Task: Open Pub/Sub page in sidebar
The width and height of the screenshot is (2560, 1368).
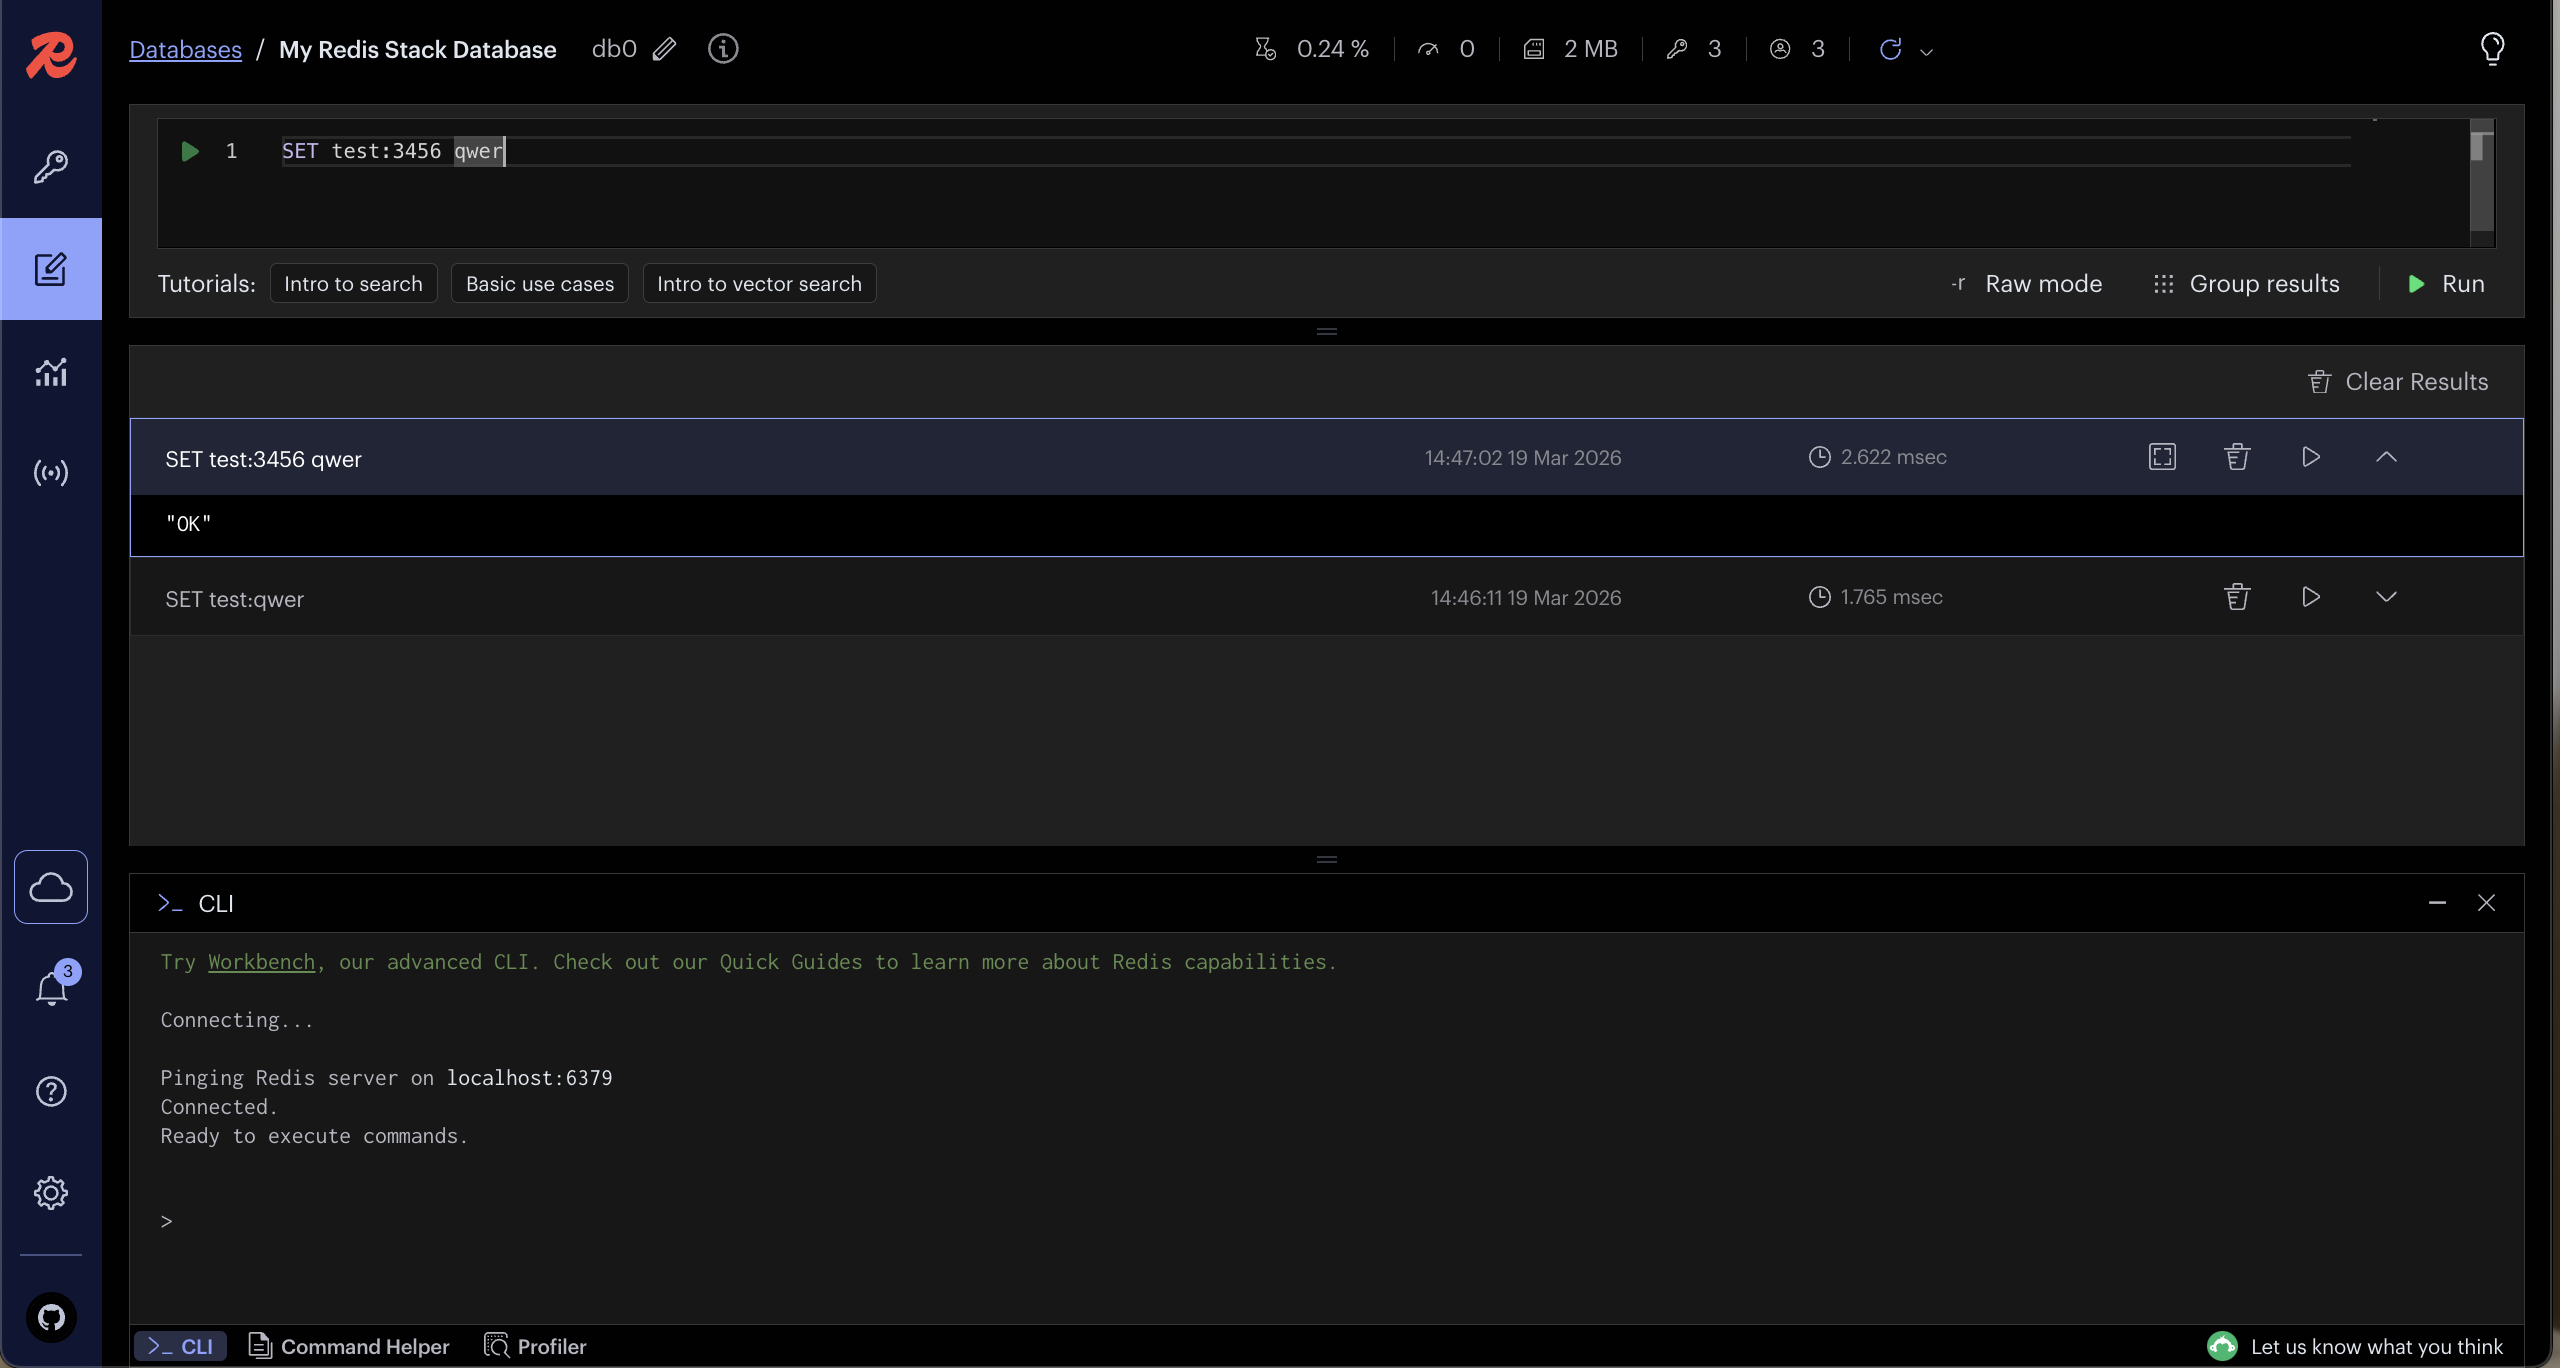Action: click(x=50, y=472)
